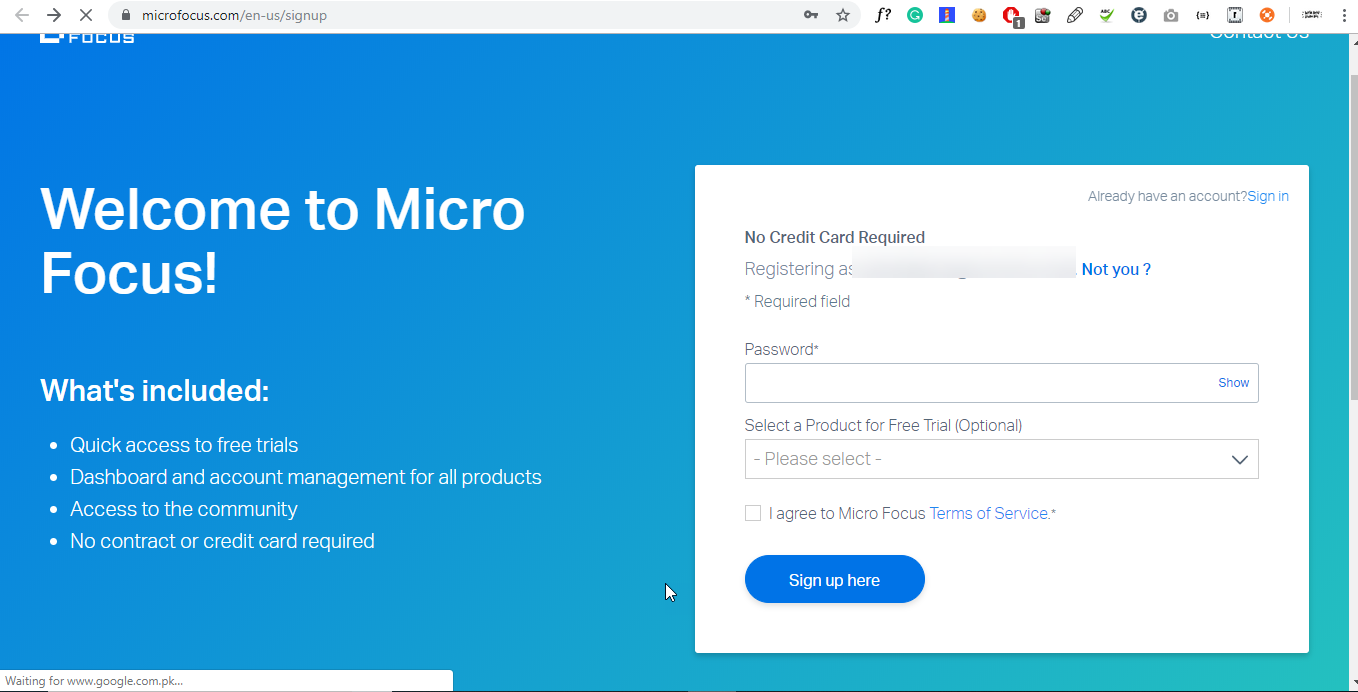
Task: Open Chrome's three-dot menu
Action: (1343, 15)
